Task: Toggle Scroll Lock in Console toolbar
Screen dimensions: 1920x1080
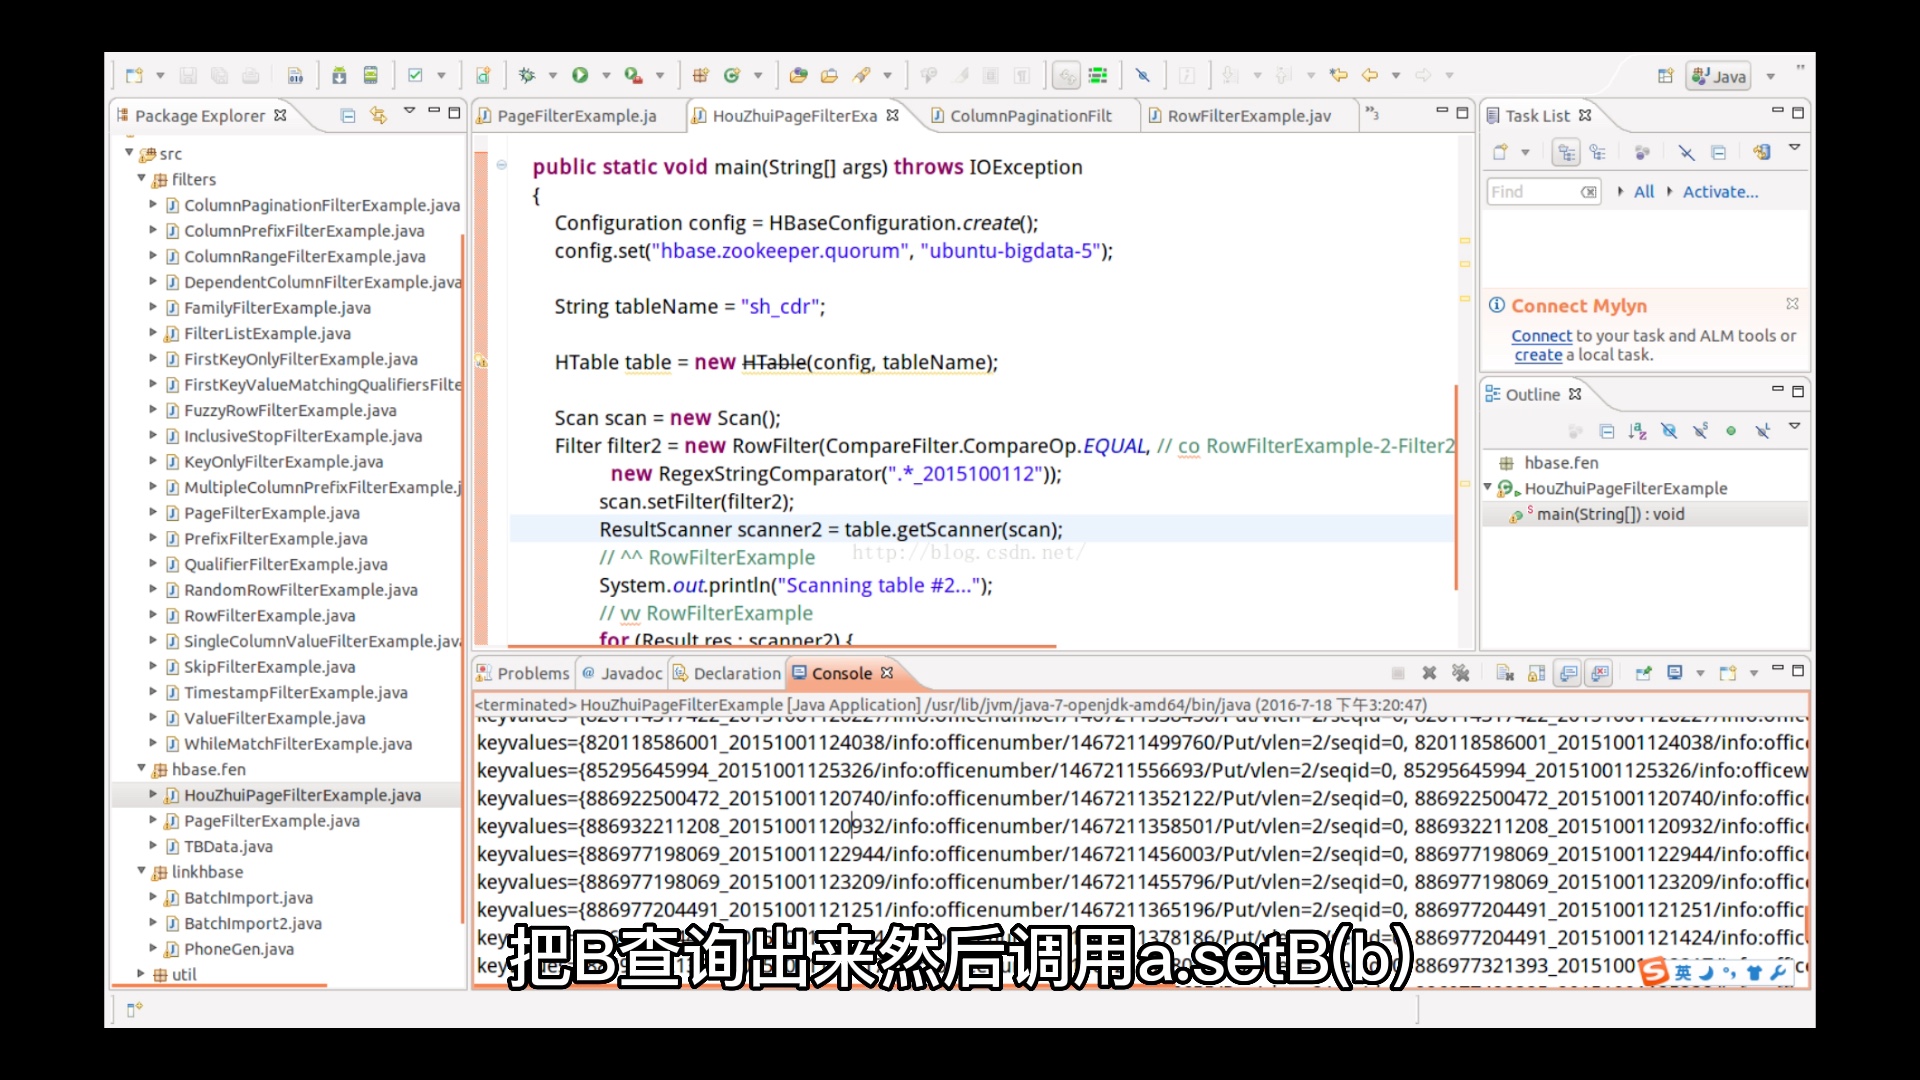Action: click(x=1536, y=673)
